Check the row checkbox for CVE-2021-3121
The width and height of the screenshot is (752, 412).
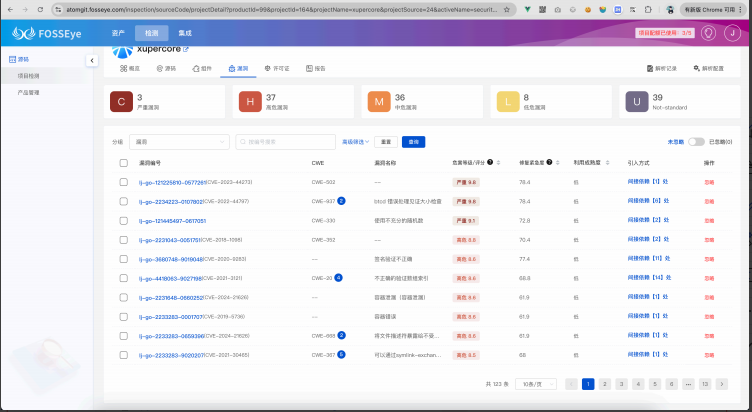click(124, 278)
